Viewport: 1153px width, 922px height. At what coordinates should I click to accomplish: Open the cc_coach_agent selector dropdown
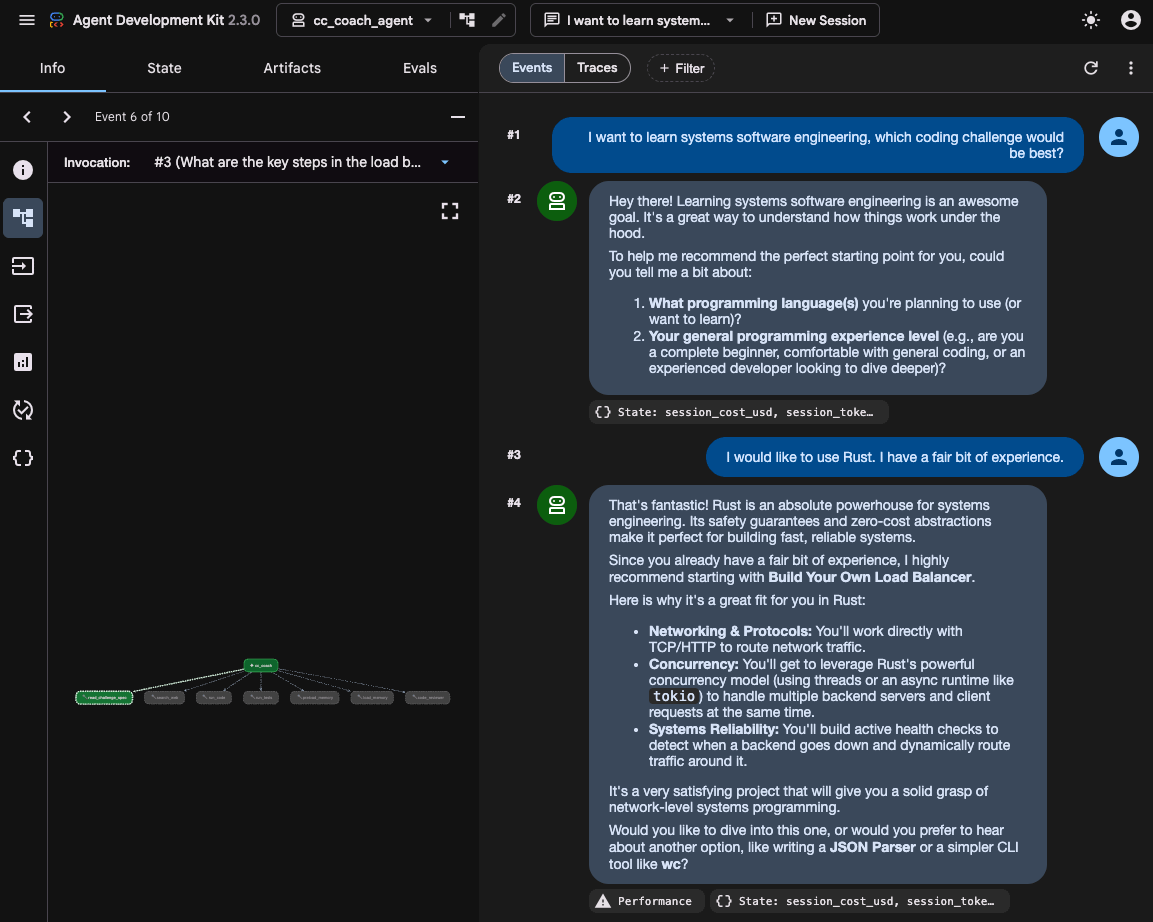coord(363,21)
